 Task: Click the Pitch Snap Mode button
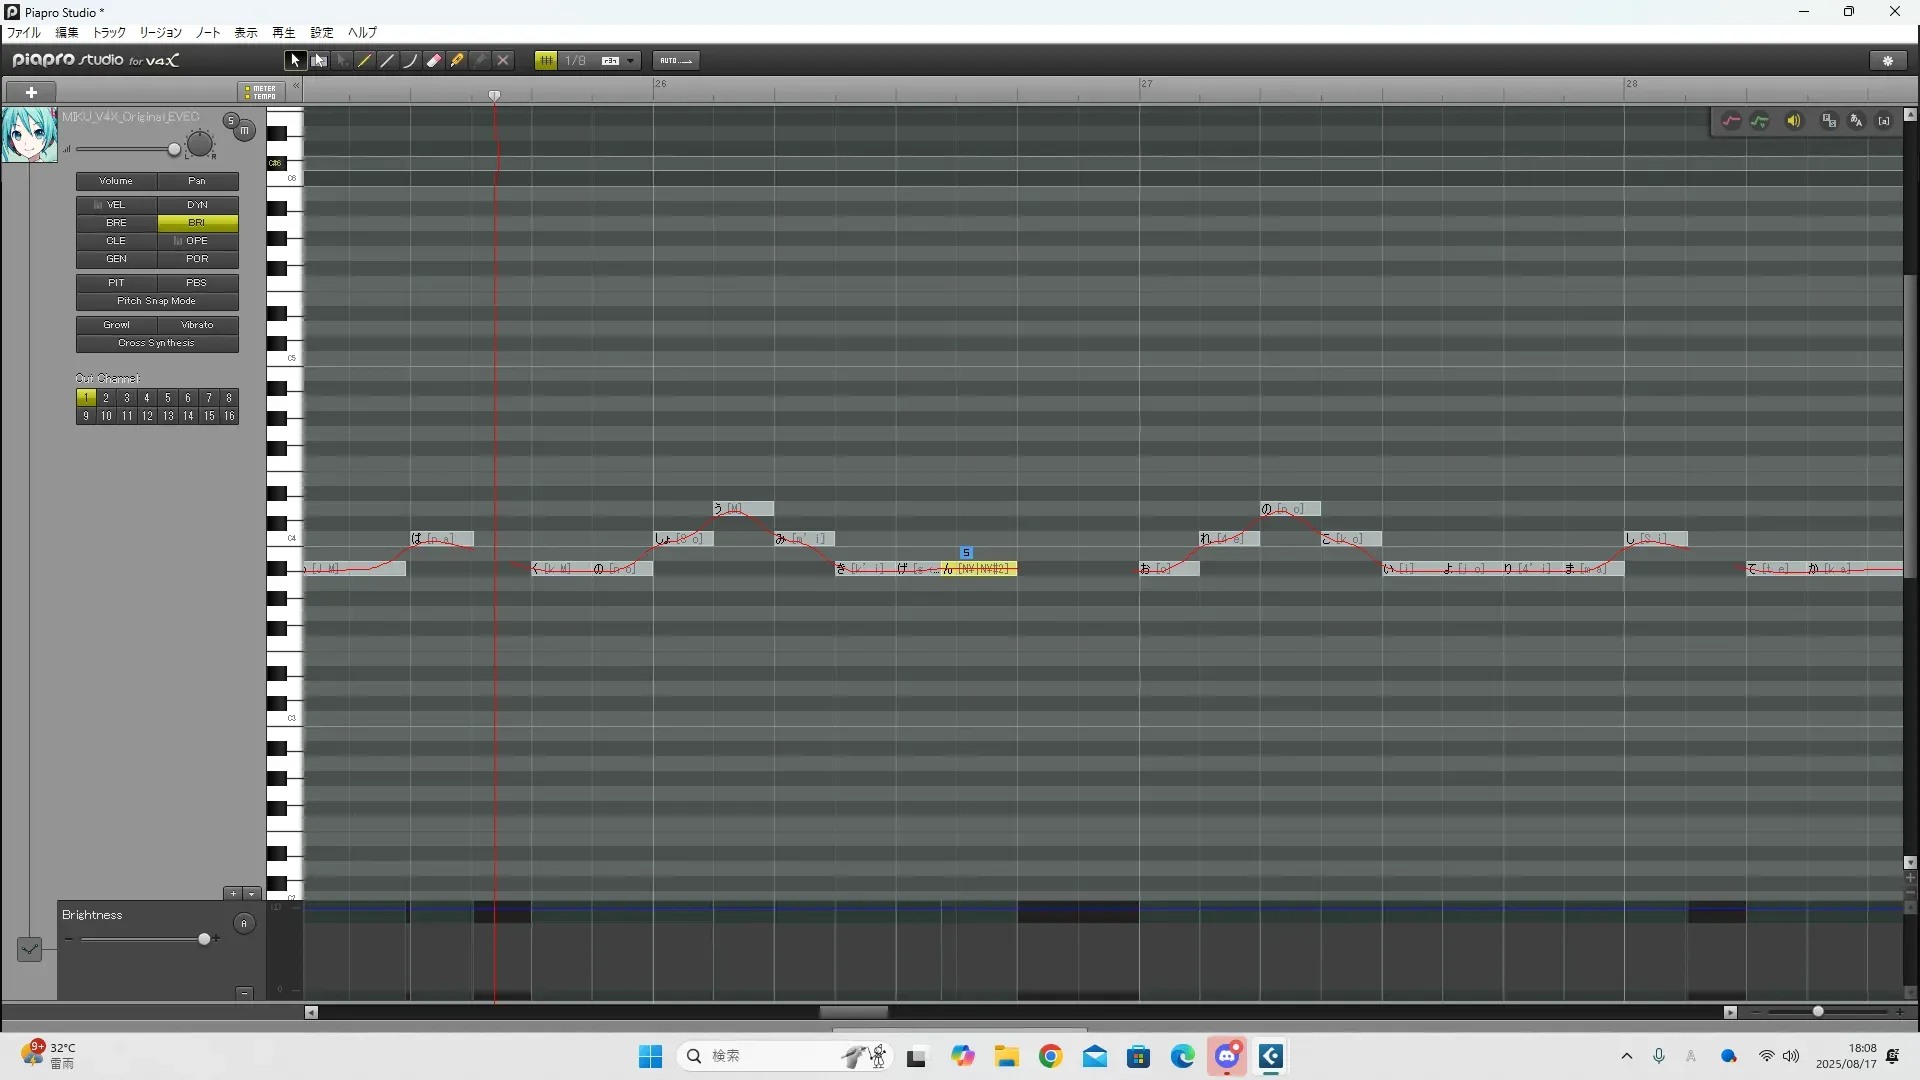point(157,301)
